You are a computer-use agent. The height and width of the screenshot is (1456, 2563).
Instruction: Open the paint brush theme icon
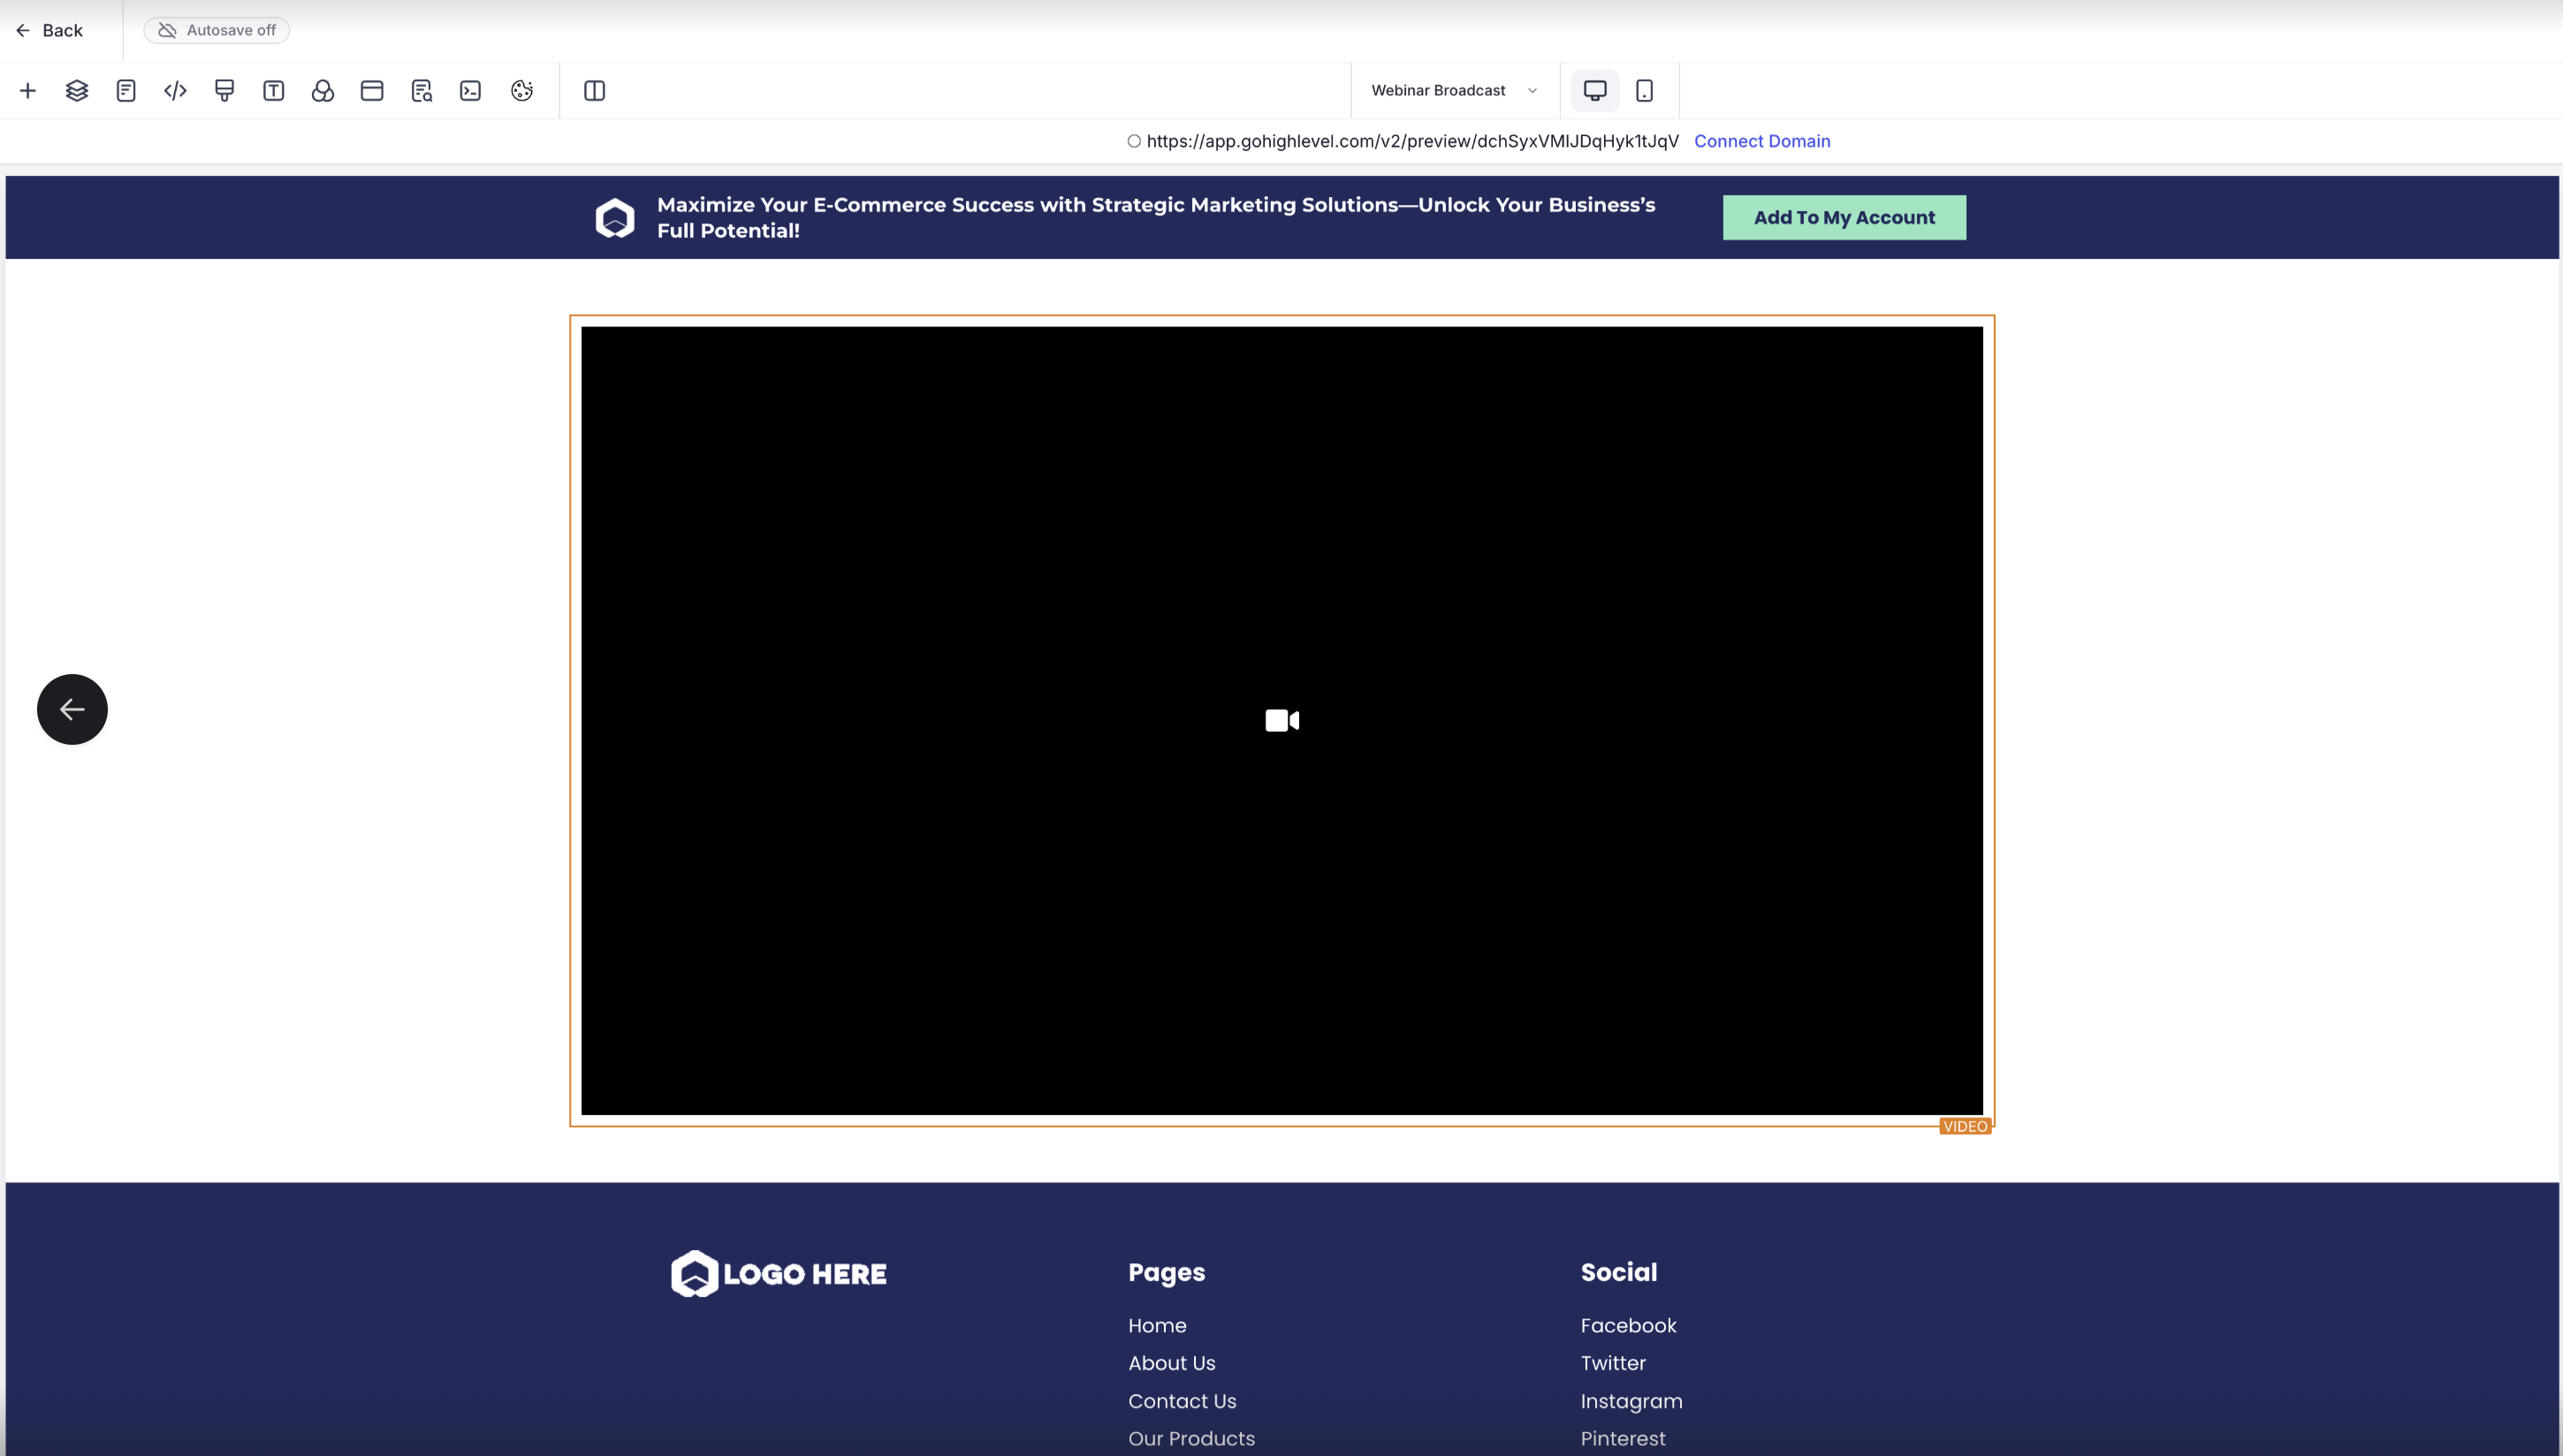pos(224,91)
